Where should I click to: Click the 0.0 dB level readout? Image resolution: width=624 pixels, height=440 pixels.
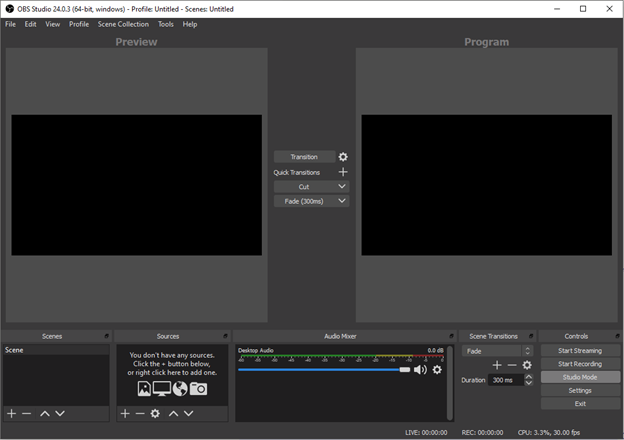pyautogui.click(x=435, y=350)
